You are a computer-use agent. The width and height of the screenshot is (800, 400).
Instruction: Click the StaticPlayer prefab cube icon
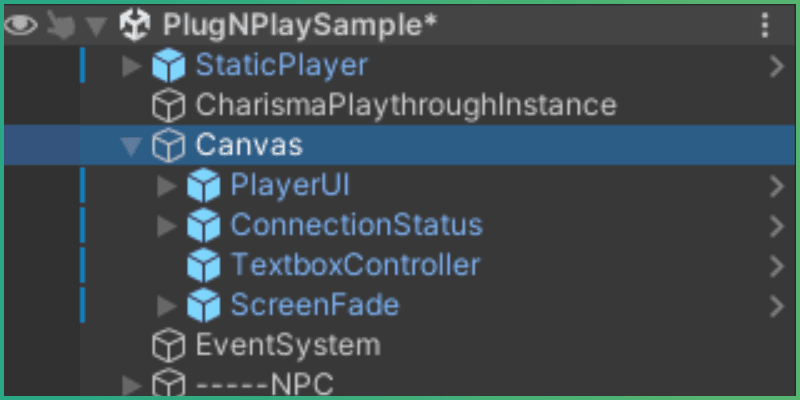[x=168, y=66]
